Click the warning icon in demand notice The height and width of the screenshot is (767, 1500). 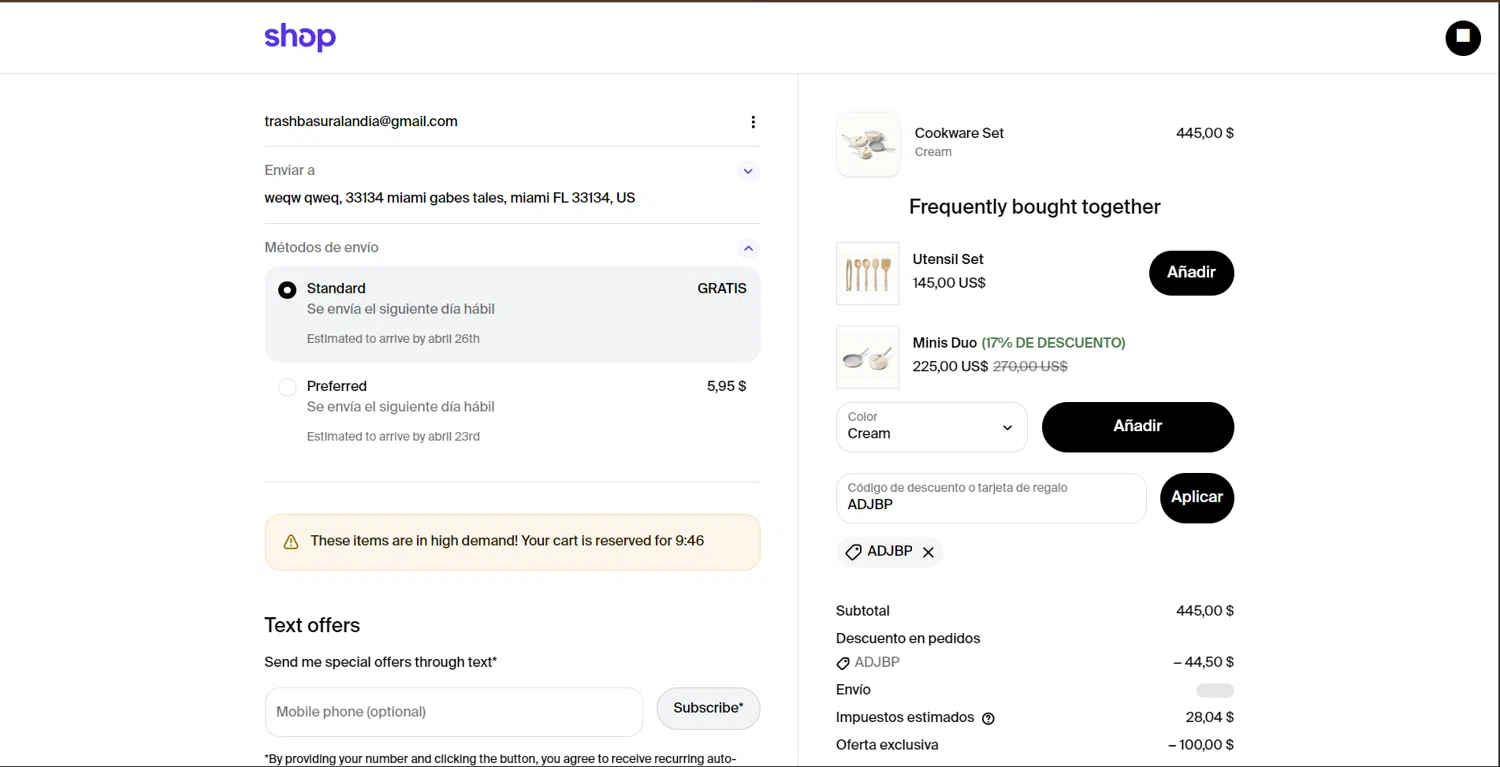click(291, 542)
